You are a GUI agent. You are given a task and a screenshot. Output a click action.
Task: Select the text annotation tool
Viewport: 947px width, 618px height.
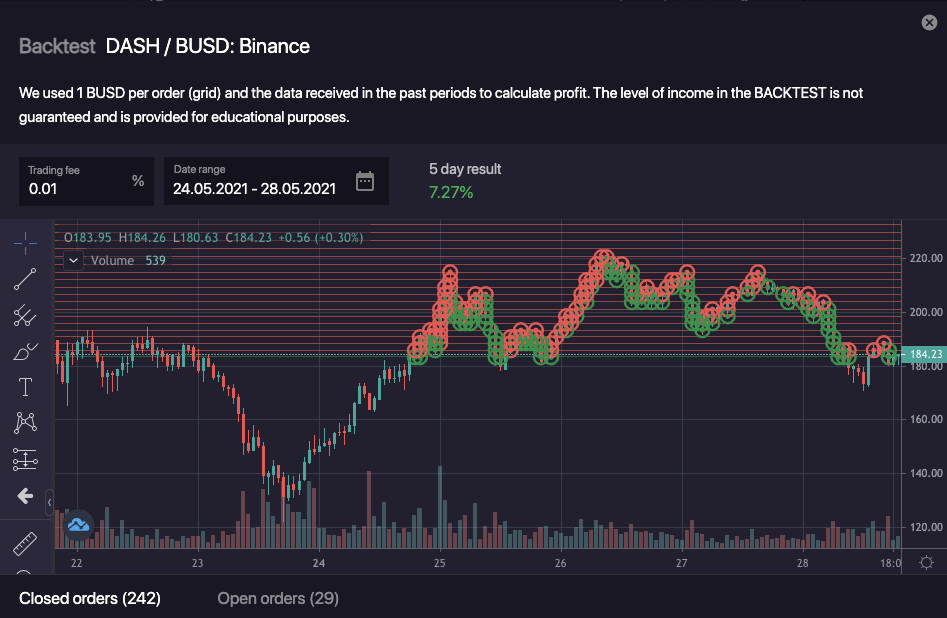click(26, 388)
